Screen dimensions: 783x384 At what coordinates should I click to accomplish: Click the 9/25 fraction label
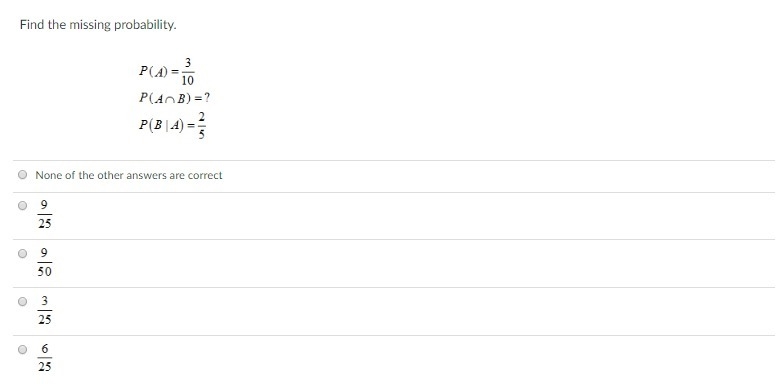pos(44,214)
